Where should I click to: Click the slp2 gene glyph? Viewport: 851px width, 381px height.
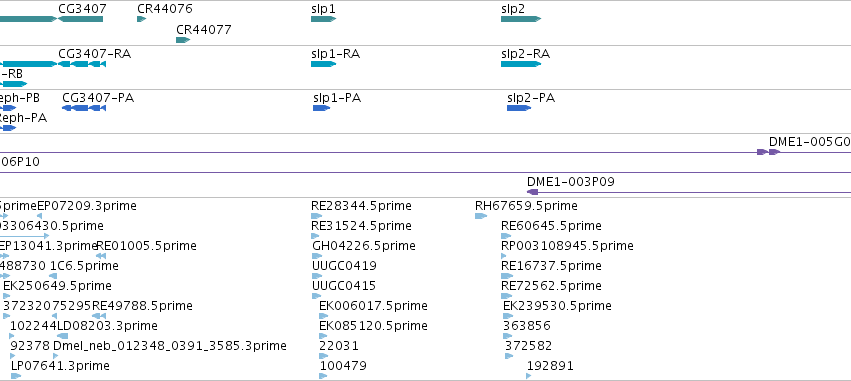point(521,19)
